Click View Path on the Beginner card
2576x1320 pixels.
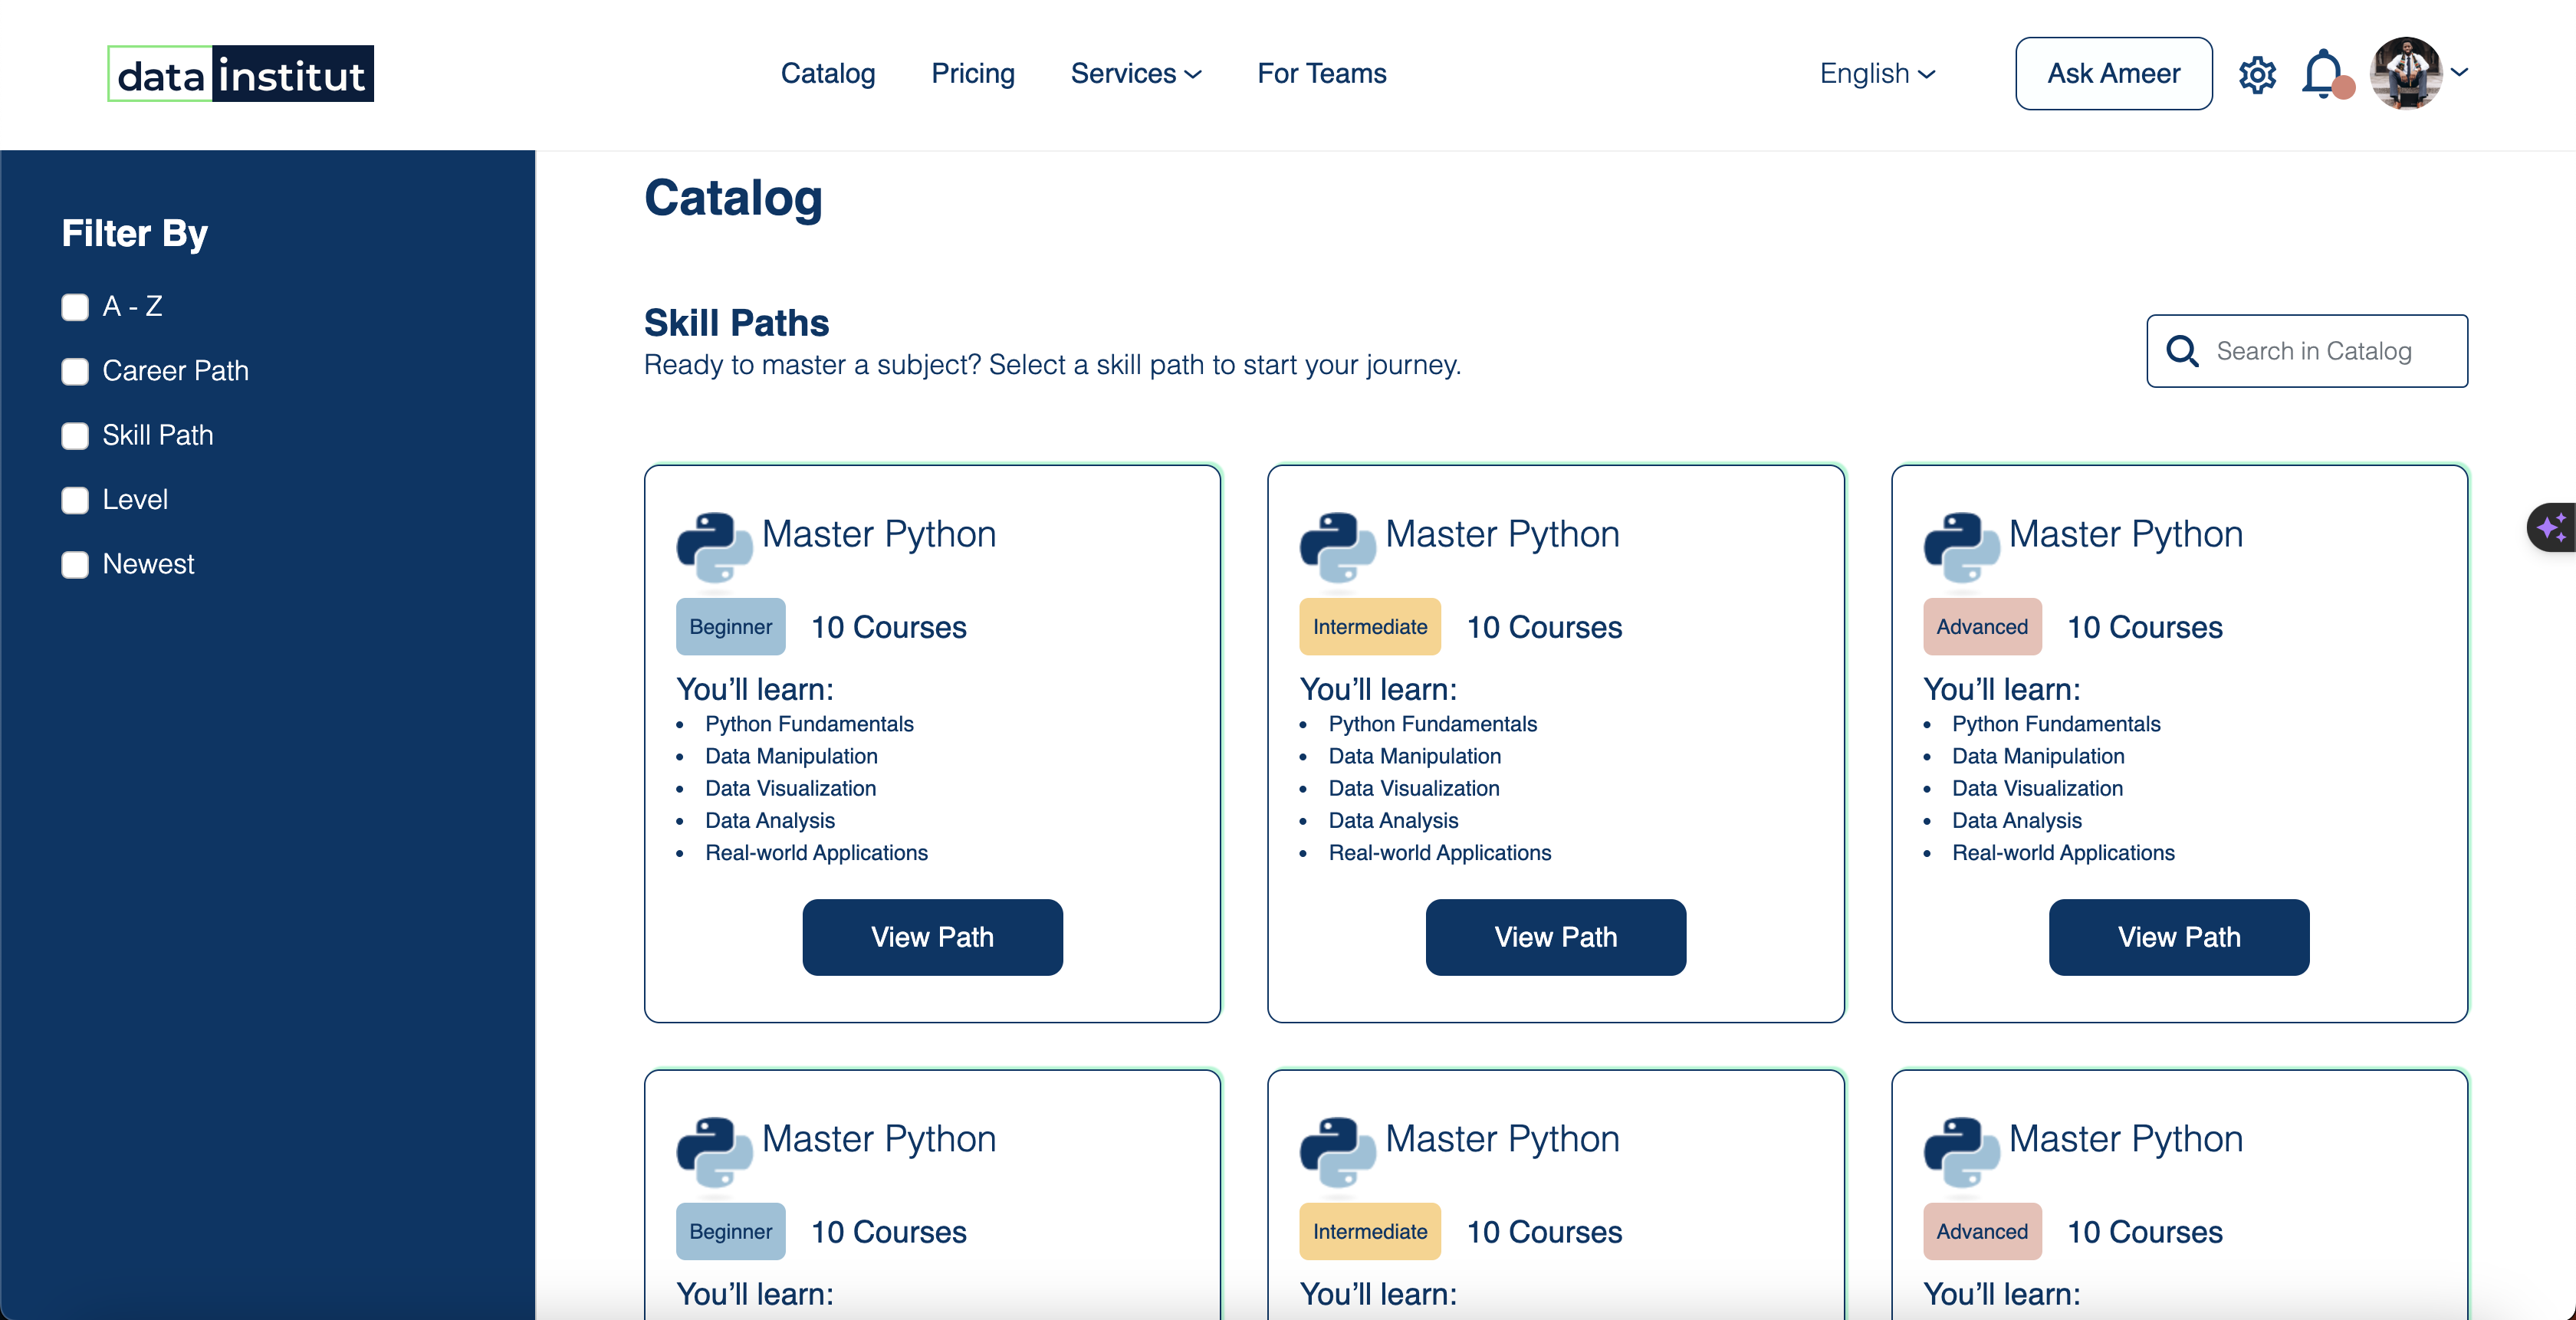(x=932, y=937)
